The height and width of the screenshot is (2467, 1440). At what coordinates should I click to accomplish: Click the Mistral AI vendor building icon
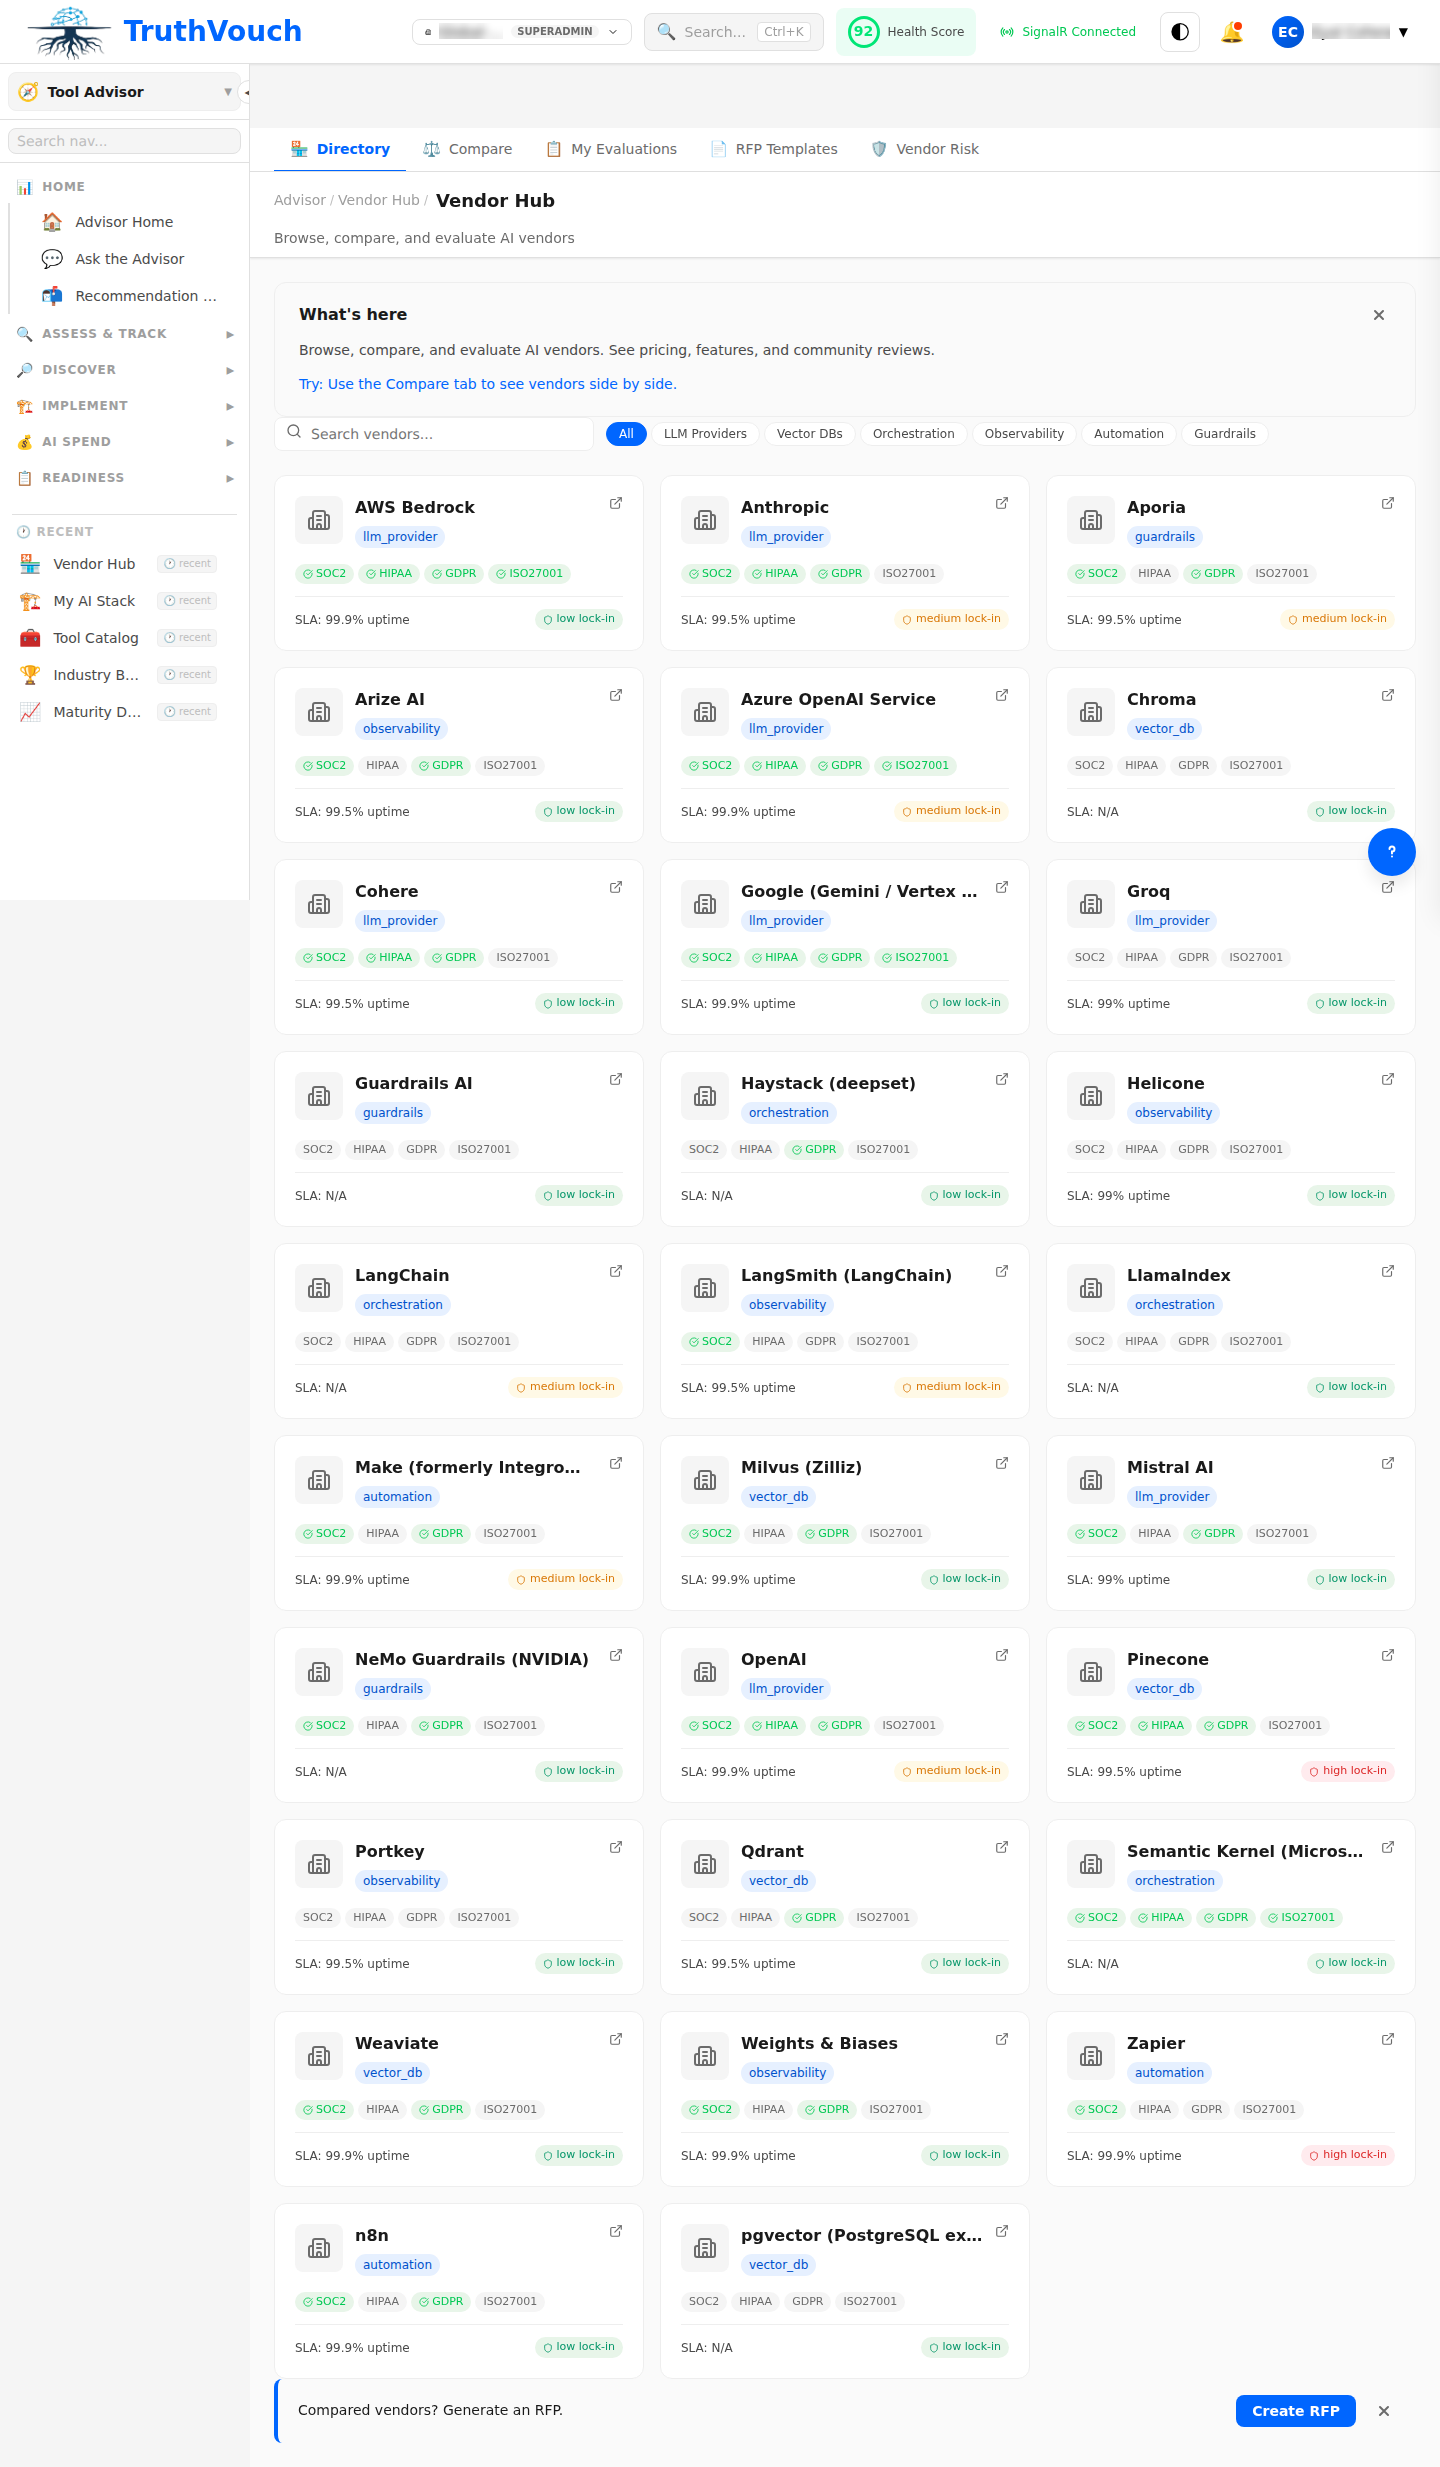[1091, 1480]
